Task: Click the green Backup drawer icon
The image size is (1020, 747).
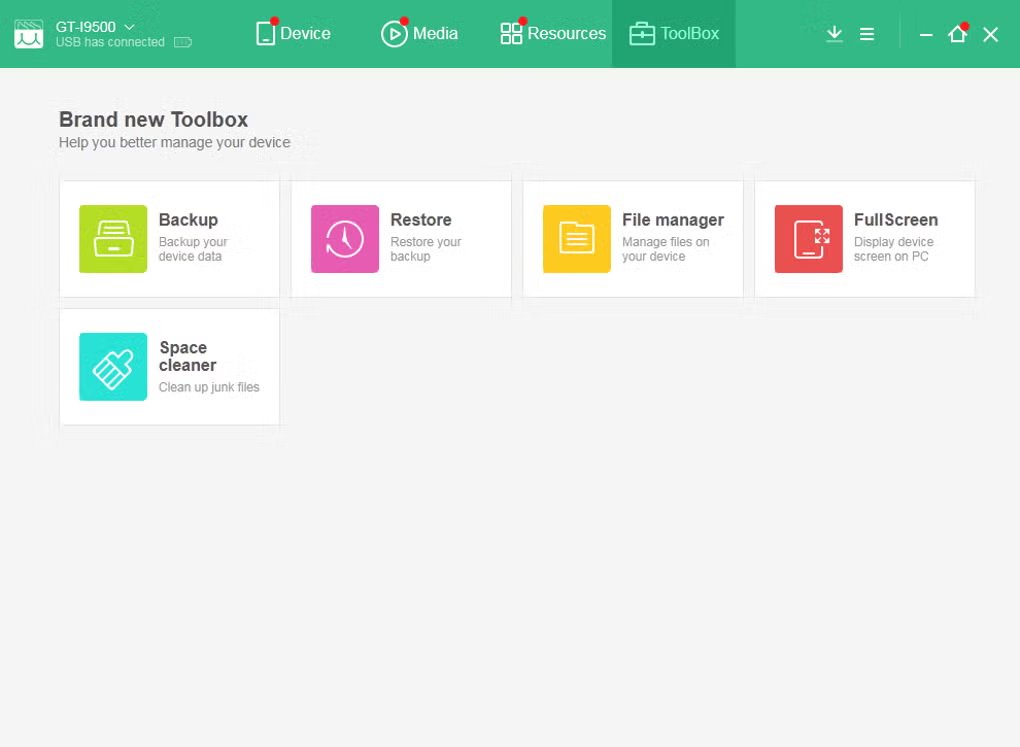Action: [x=113, y=239]
